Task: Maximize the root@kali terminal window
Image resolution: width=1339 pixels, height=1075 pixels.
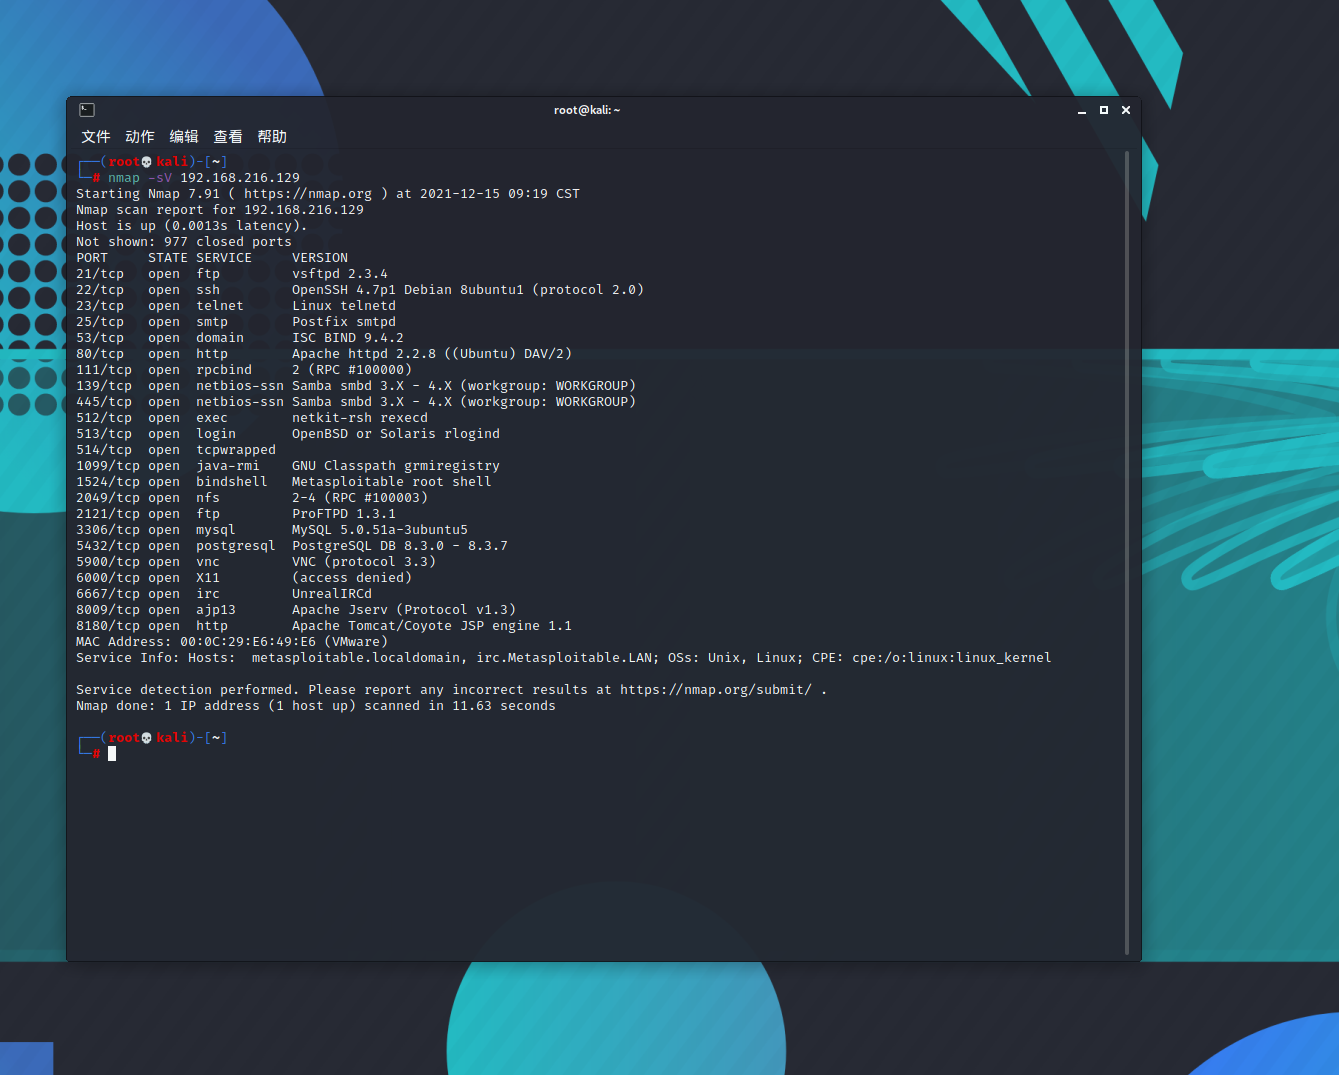Action: [x=1104, y=110]
